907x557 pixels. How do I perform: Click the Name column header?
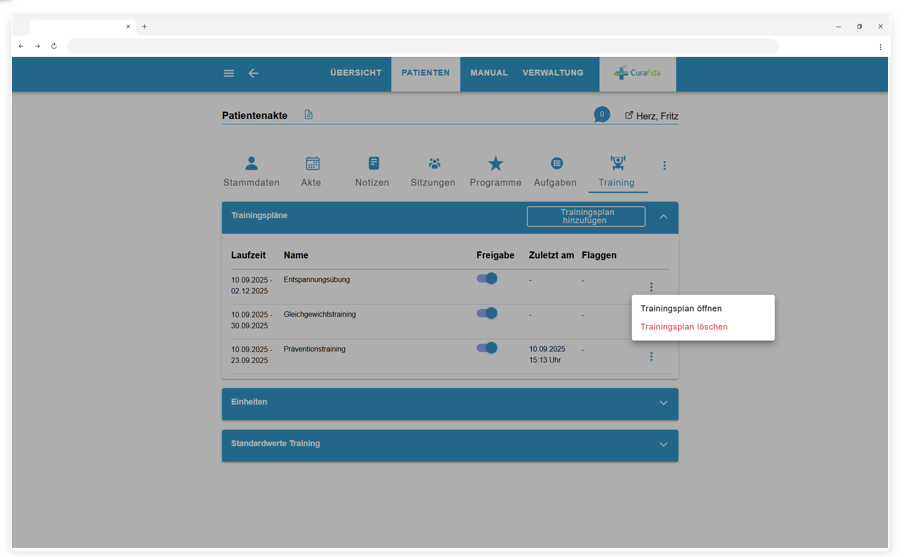click(x=296, y=255)
